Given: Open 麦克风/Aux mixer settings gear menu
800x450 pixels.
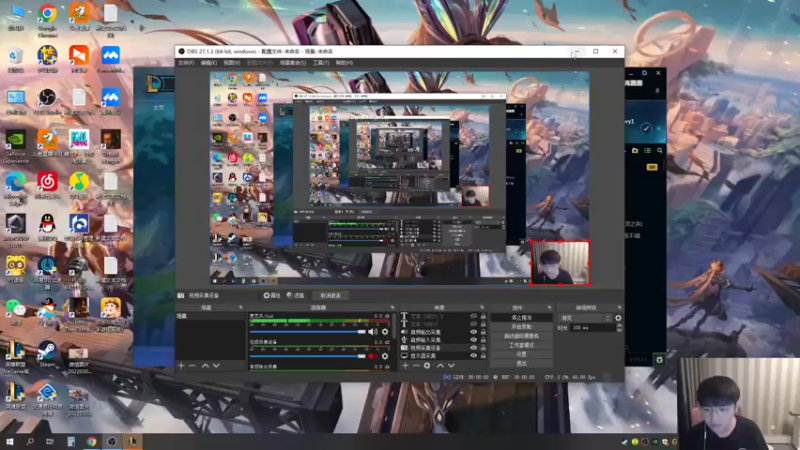Looking at the screenshot, I should coord(385,332).
